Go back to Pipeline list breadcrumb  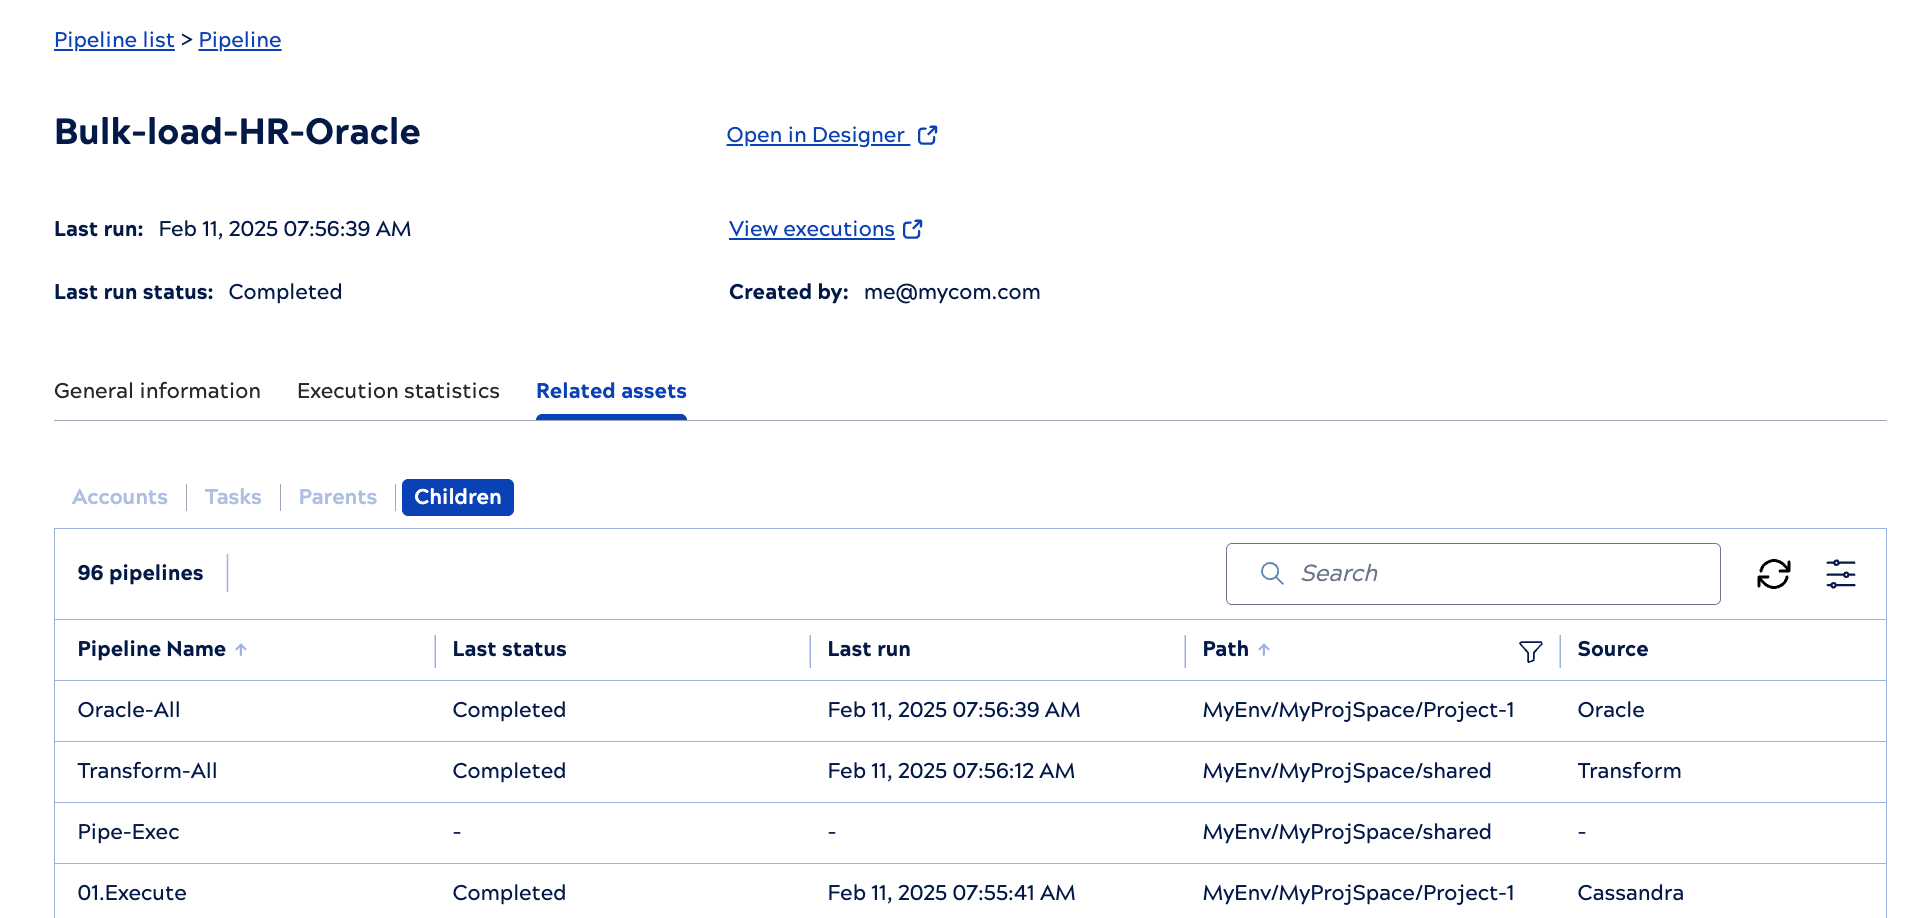114,40
